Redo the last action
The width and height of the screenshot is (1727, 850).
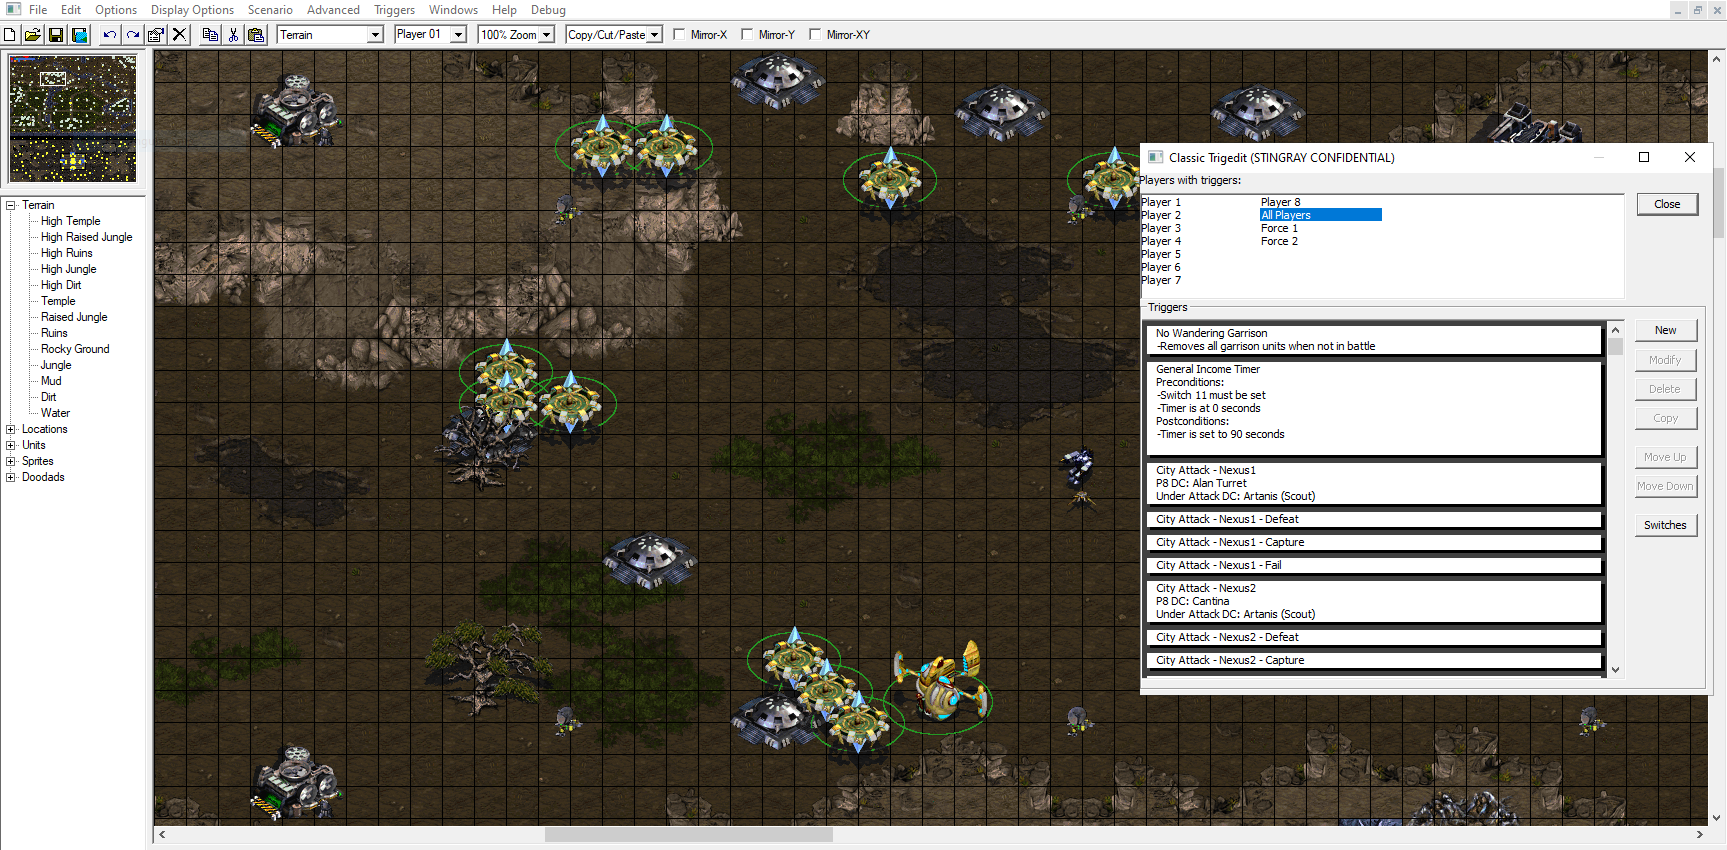click(132, 35)
